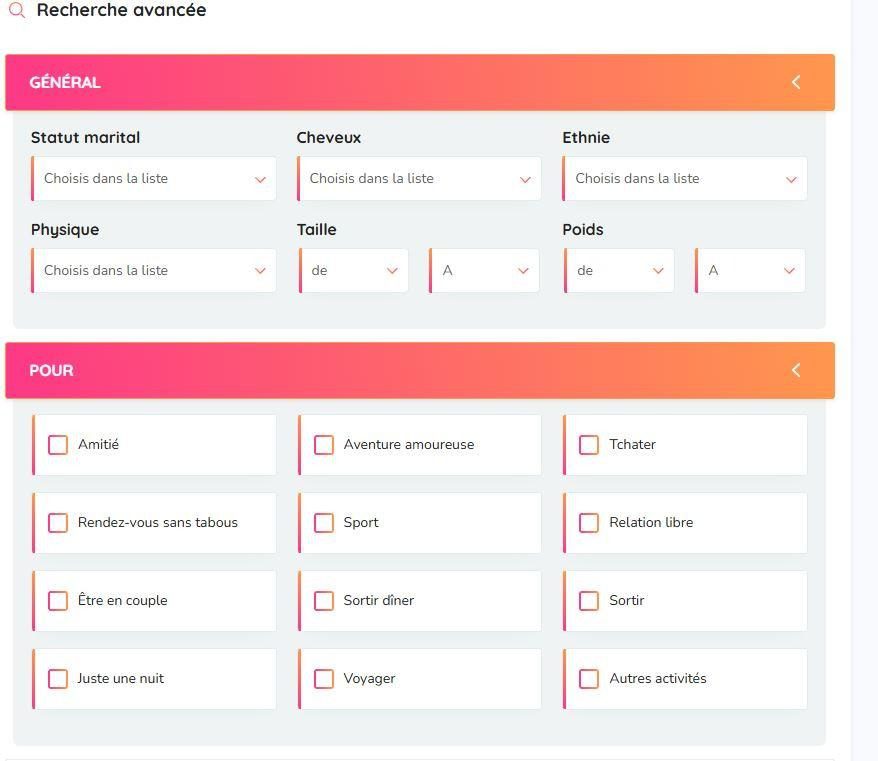
Task: Collapse the GÉNÉRAL section with its chevron
Action: (x=796, y=82)
